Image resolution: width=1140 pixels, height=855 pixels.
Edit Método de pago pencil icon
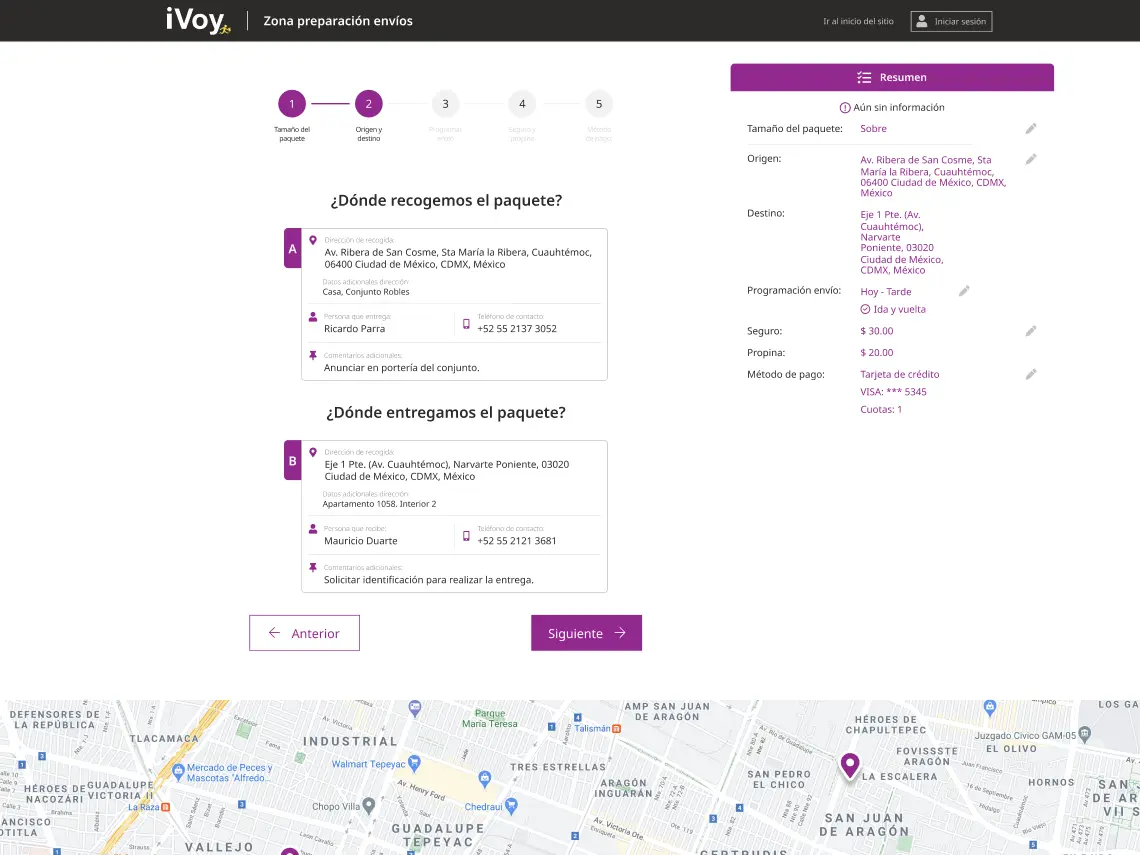[1031, 374]
